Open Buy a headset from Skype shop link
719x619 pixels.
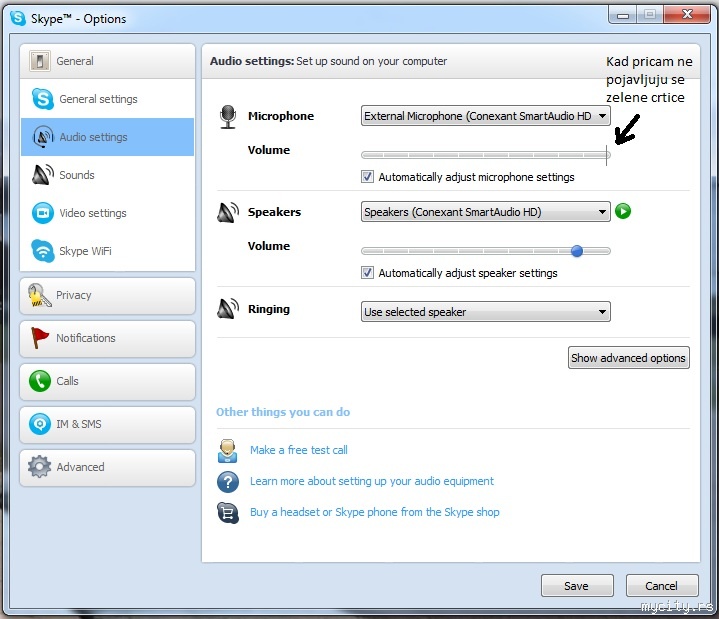[375, 512]
